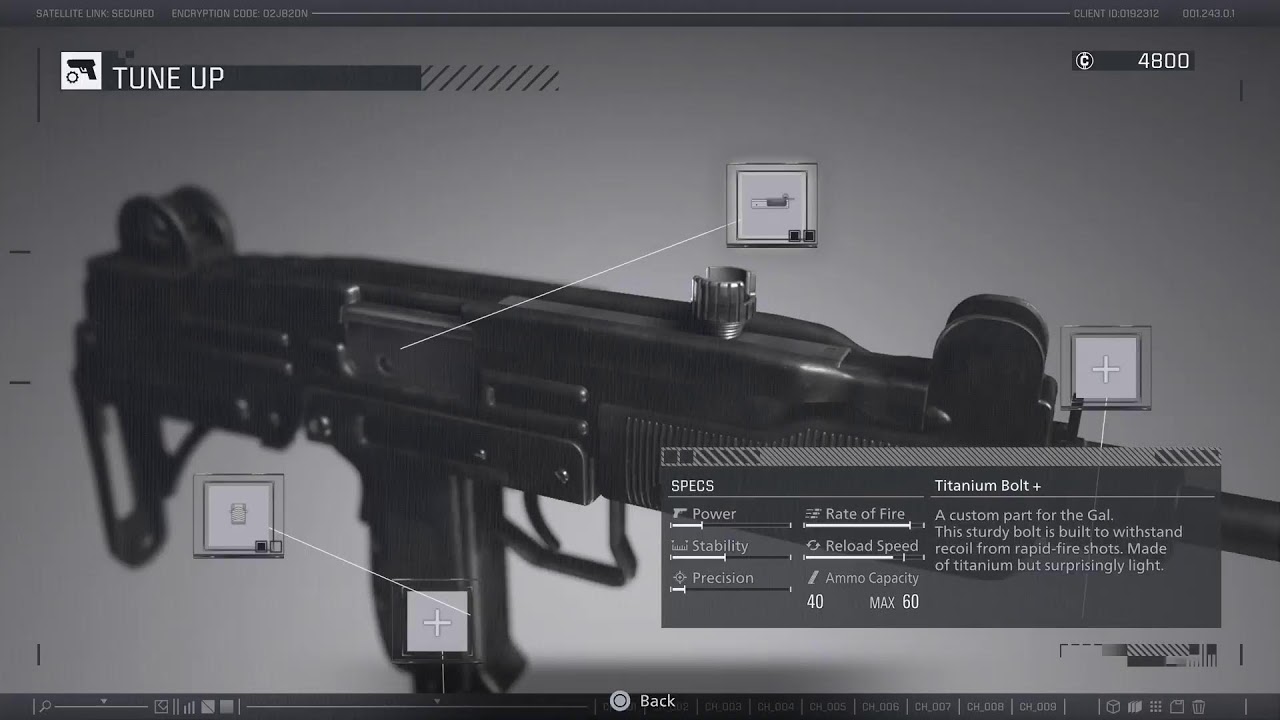Click the TUNE UP screen title

pos(168,78)
